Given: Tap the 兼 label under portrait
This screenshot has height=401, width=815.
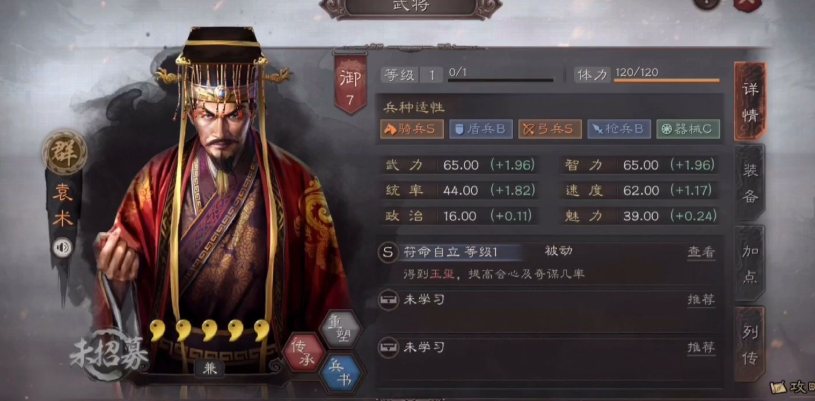Looking at the screenshot, I should click(x=210, y=368).
